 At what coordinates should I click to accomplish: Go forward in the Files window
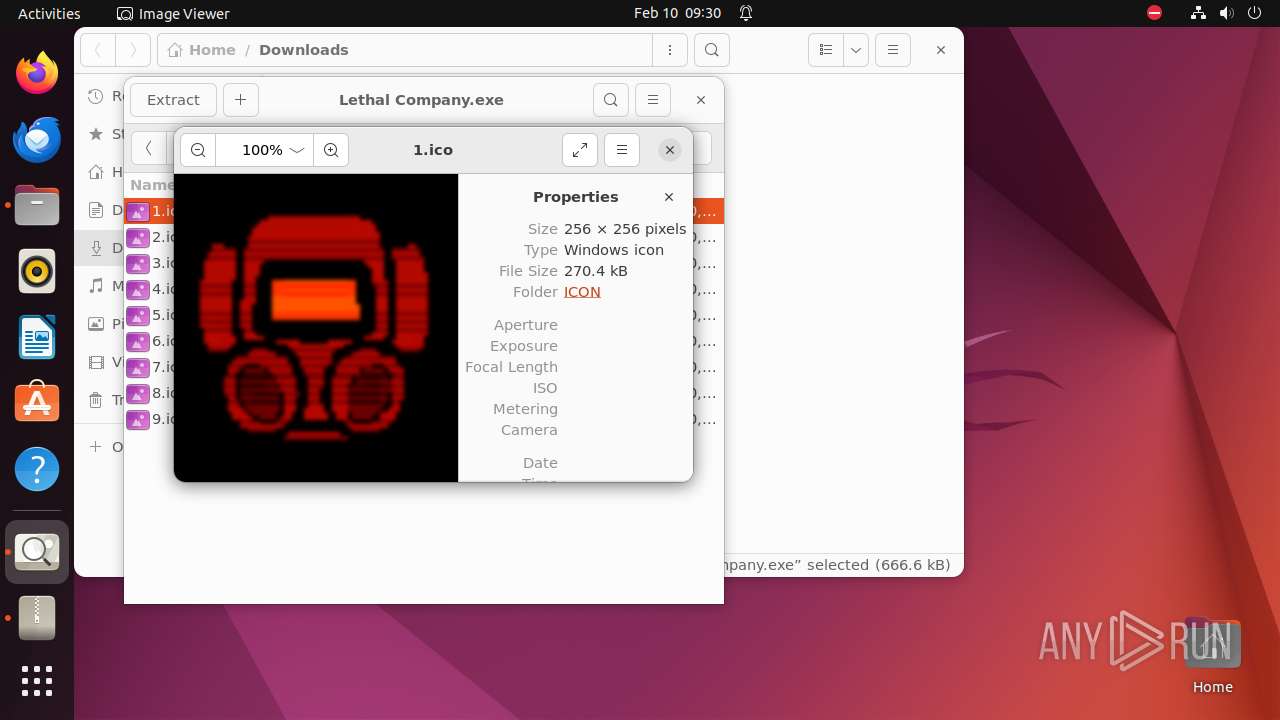point(133,50)
